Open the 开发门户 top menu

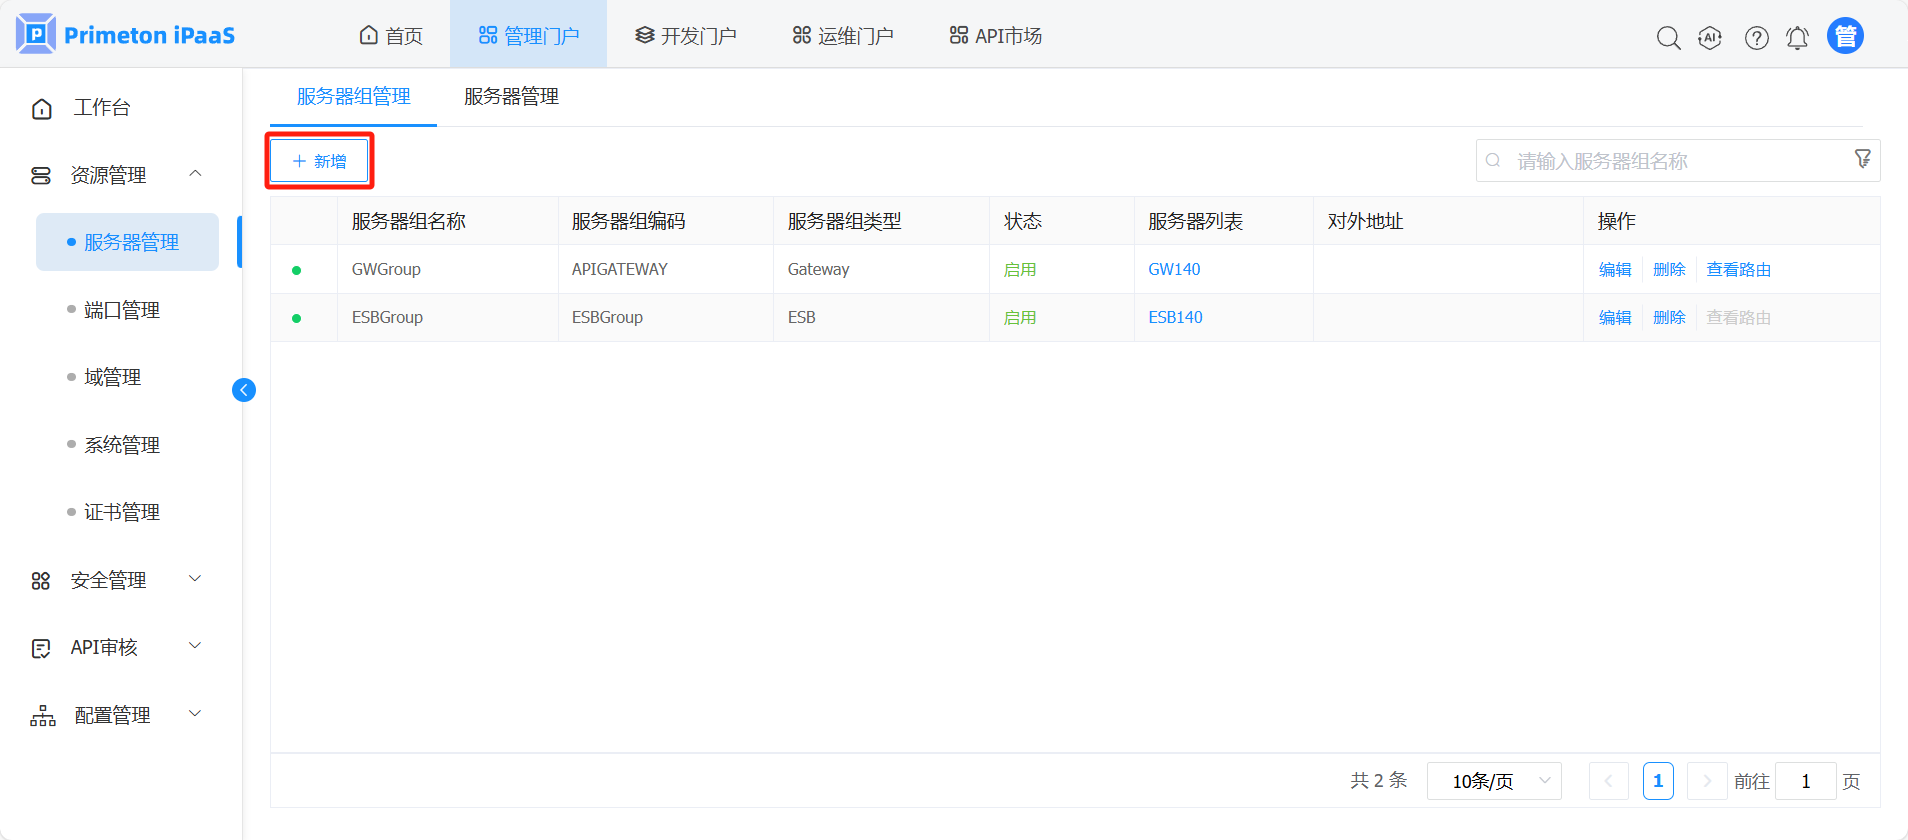tap(686, 36)
